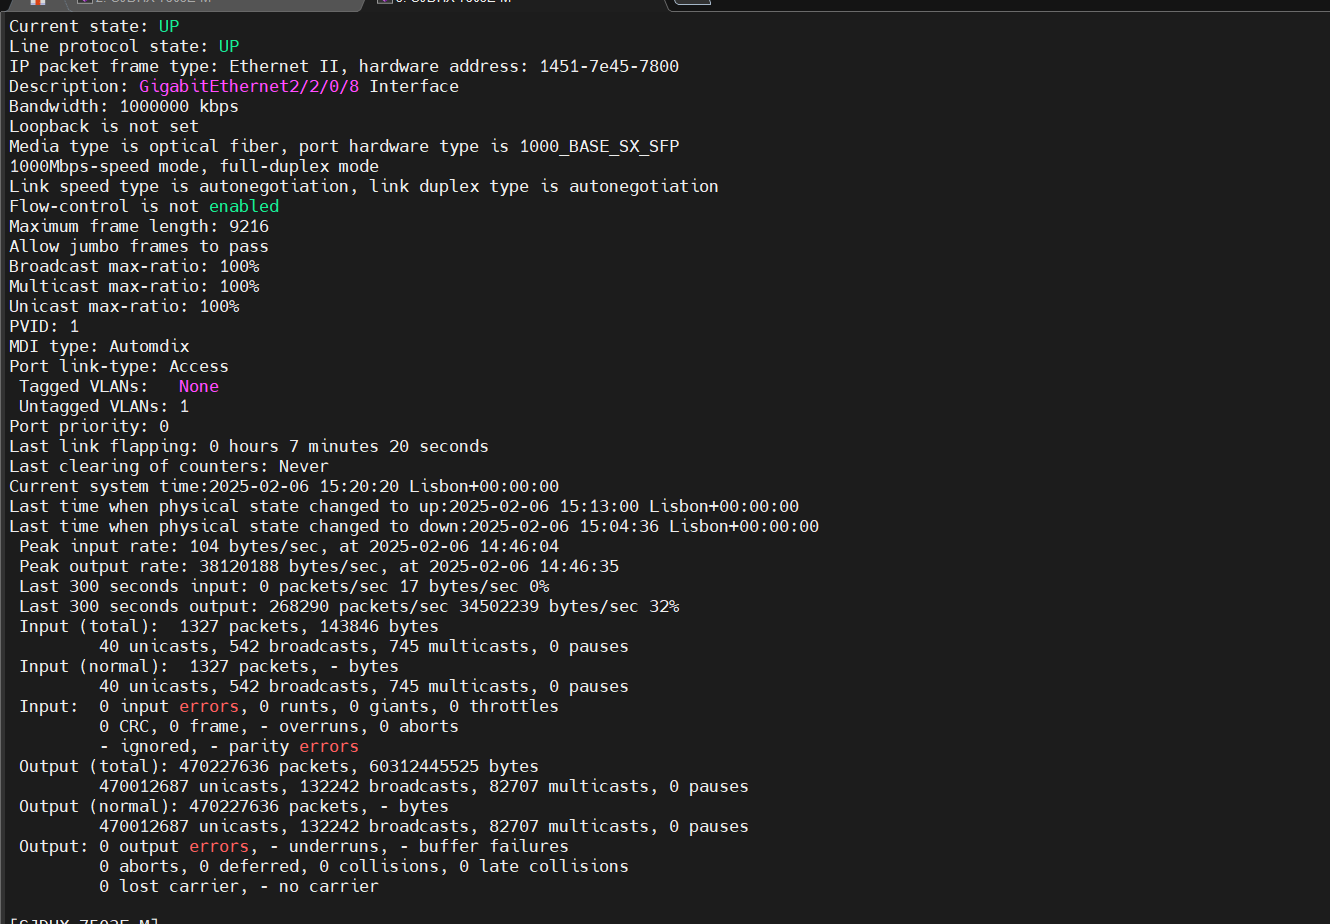Click the red "errors" in the output errors line
The image size is (1330, 924).
[219, 846]
